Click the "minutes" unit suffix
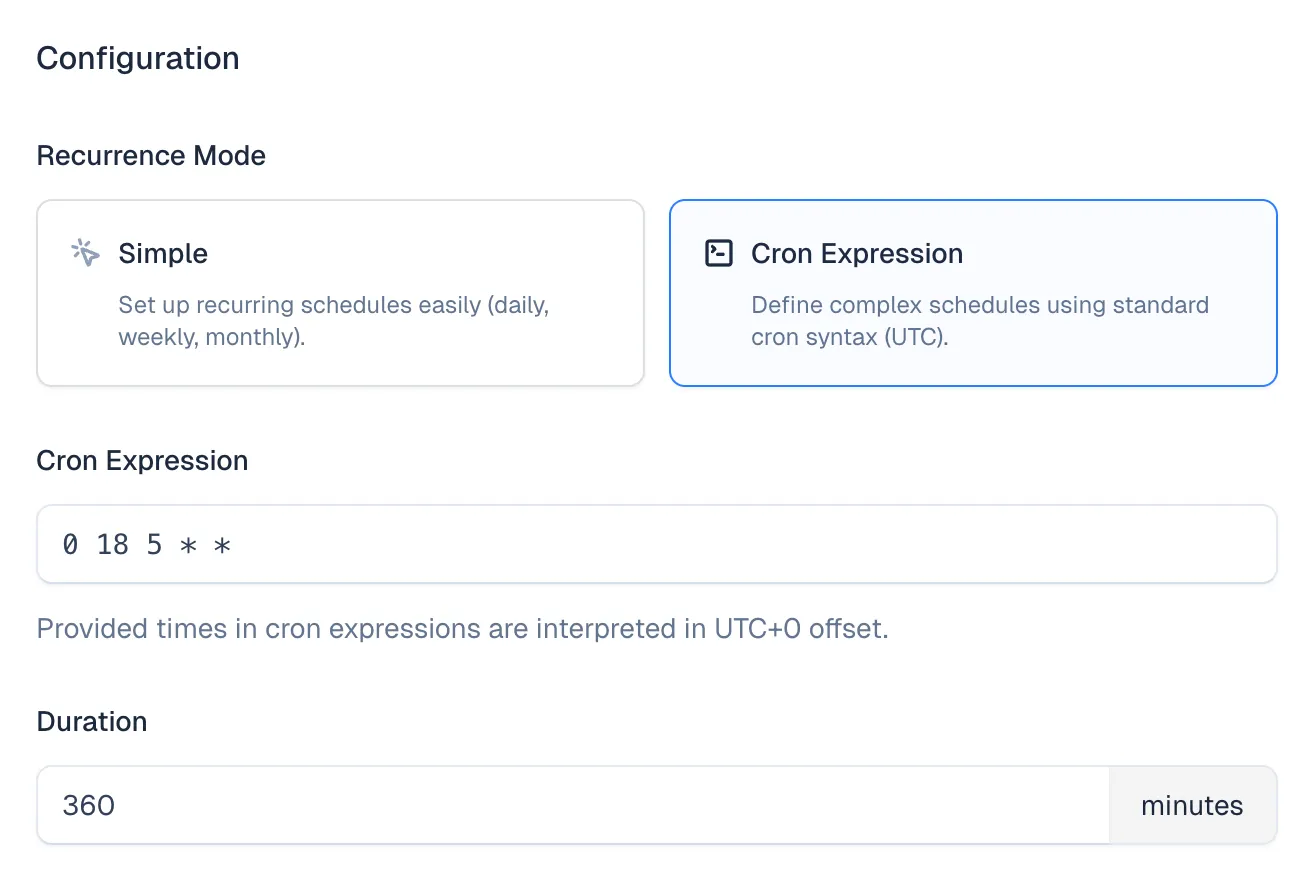Screen dimensions: 1310x878 [x=1192, y=805]
